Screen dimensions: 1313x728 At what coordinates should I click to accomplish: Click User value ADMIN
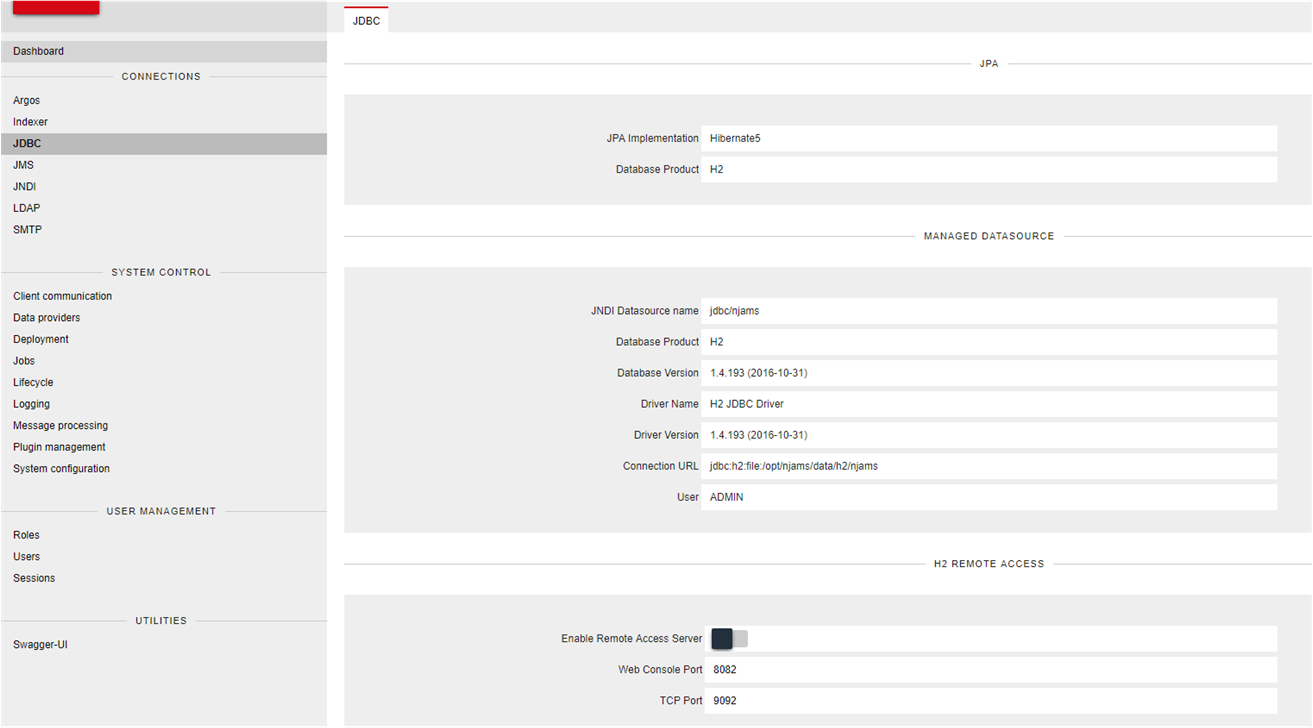point(989,497)
